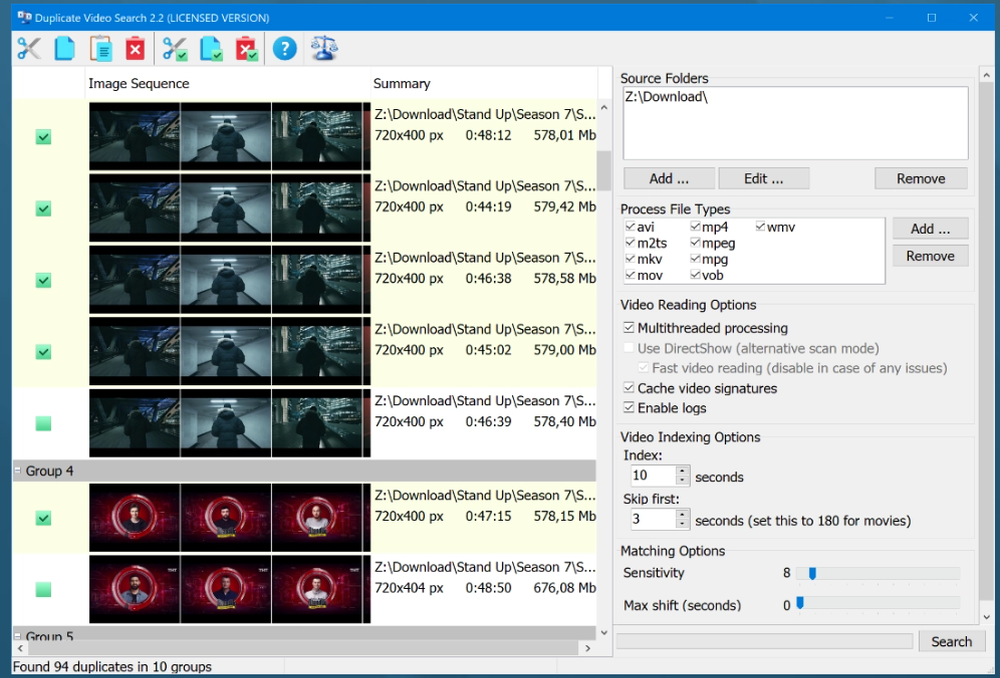Viewport: 1000px width, 678px height.
Task: Open the Help question mark icon
Action: coord(285,47)
